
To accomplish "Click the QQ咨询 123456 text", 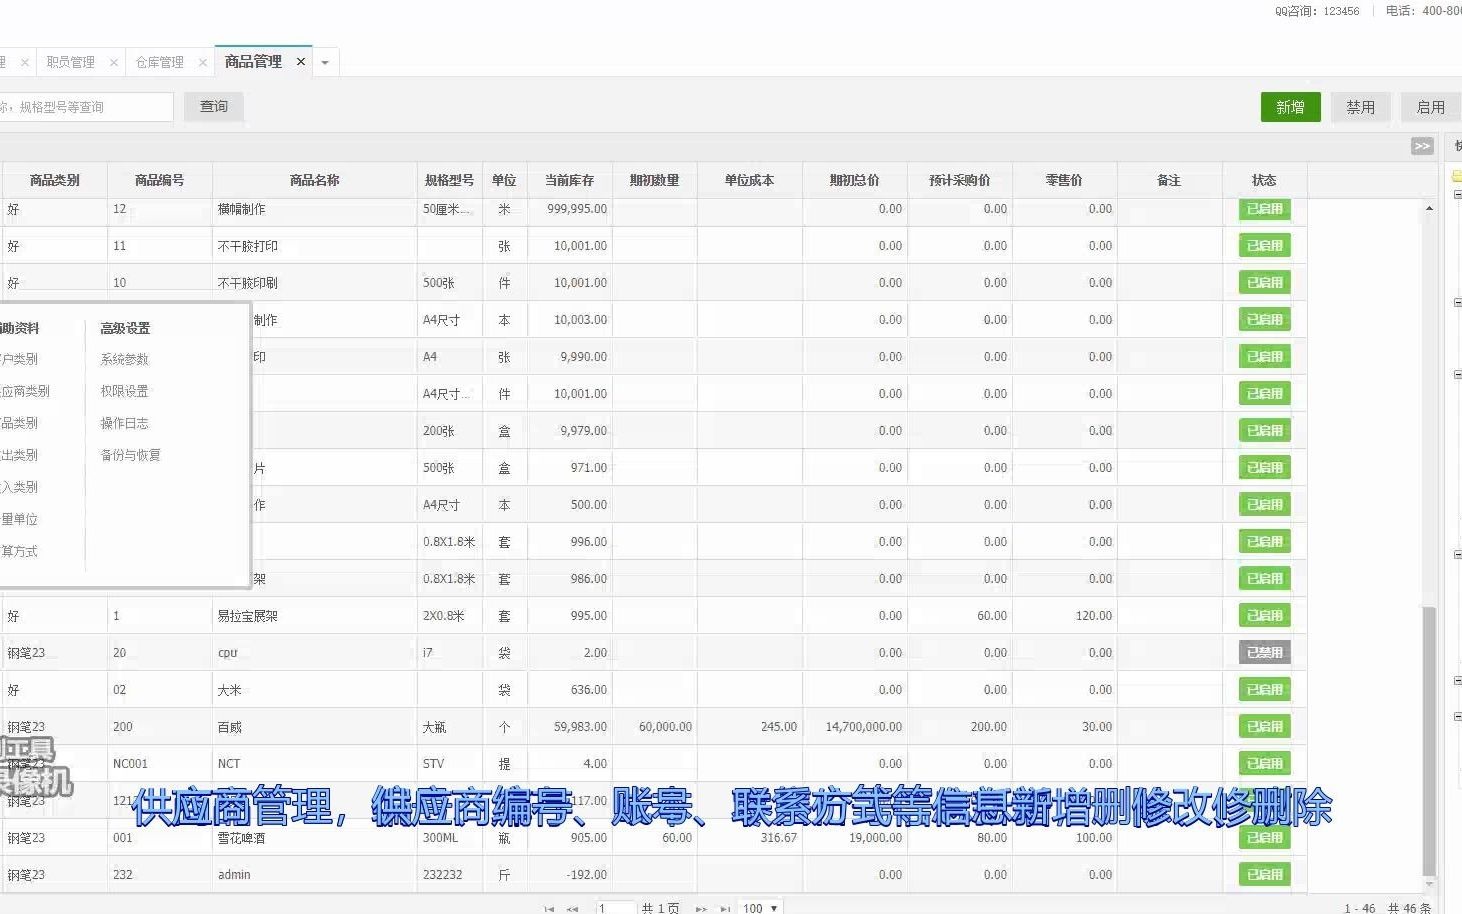I will click(x=1317, y=11).
